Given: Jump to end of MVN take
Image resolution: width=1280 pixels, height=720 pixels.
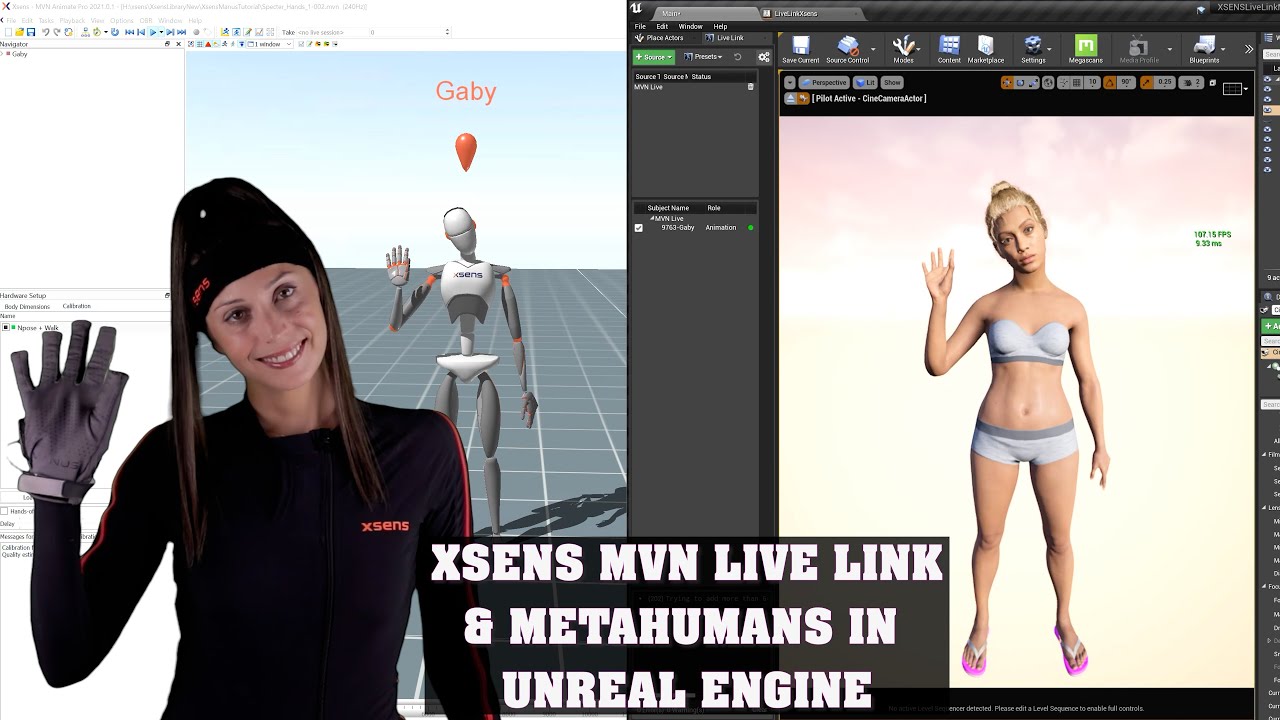Looking at the screenshot, I should coord(181,32).
